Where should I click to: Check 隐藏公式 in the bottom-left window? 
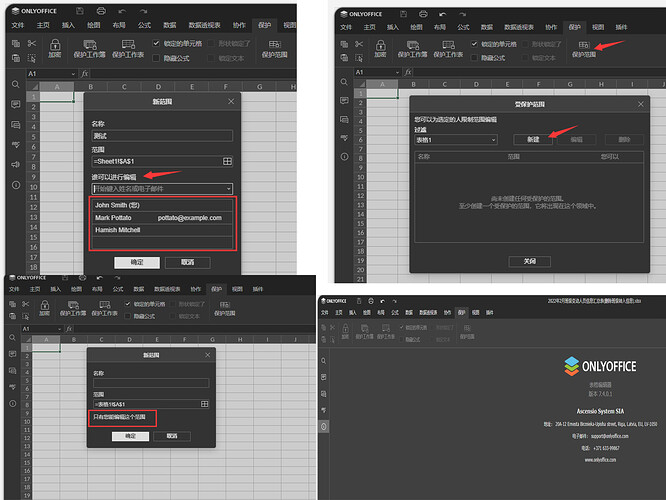click(x=127, y=316)
